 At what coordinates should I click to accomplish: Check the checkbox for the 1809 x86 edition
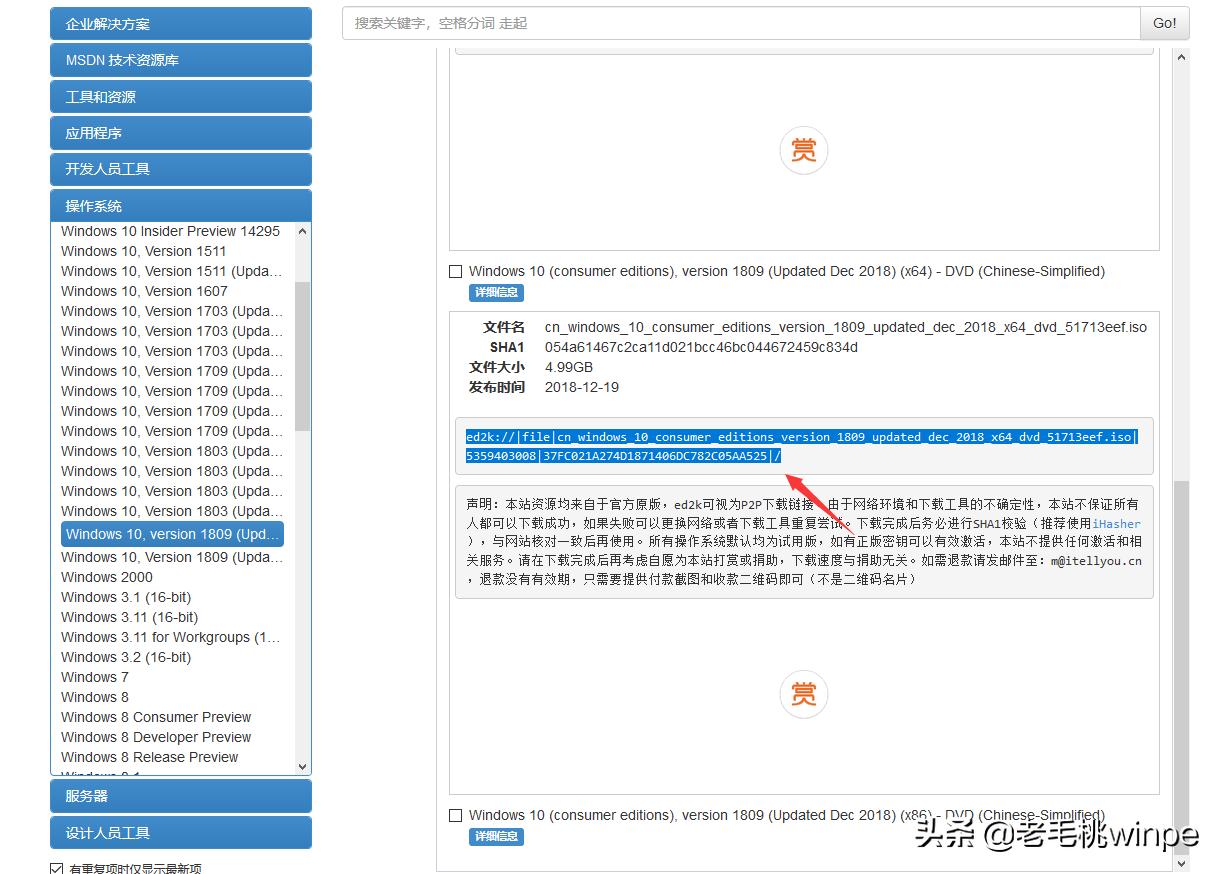tap(456, 815)
